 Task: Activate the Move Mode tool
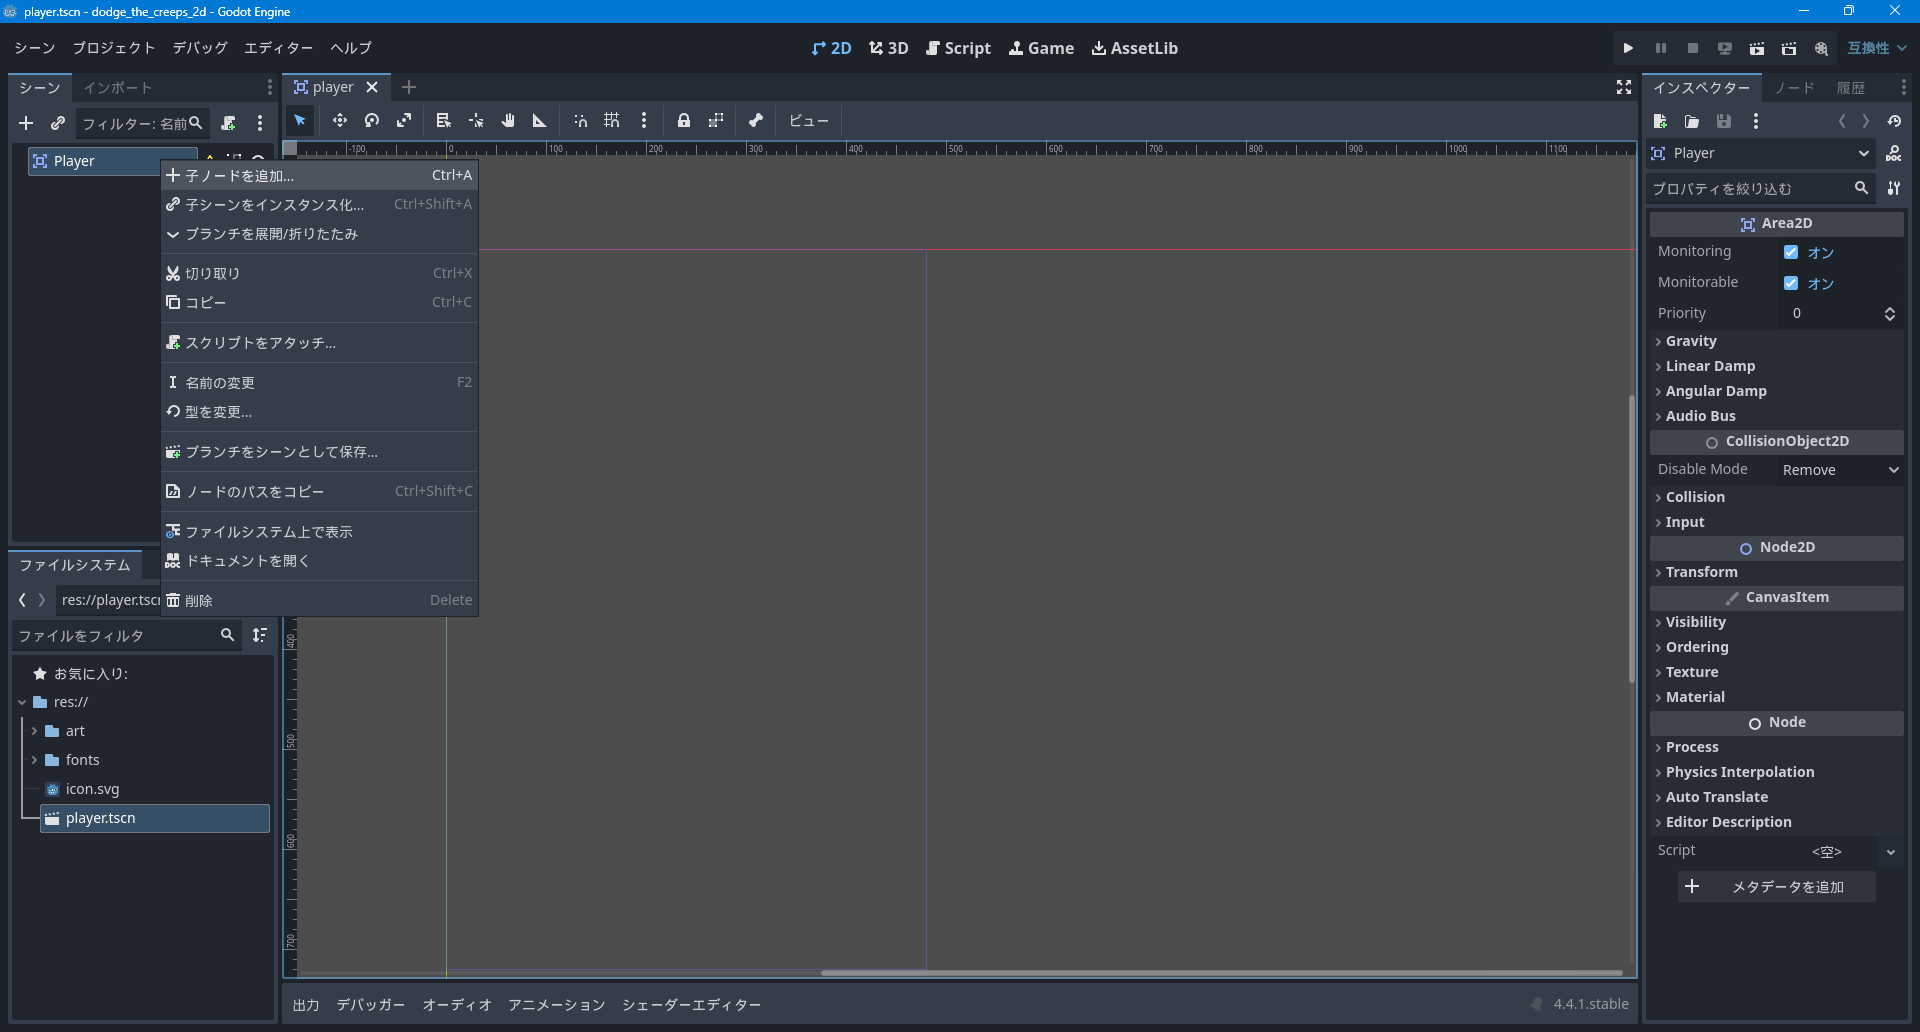tap(340, 121)
